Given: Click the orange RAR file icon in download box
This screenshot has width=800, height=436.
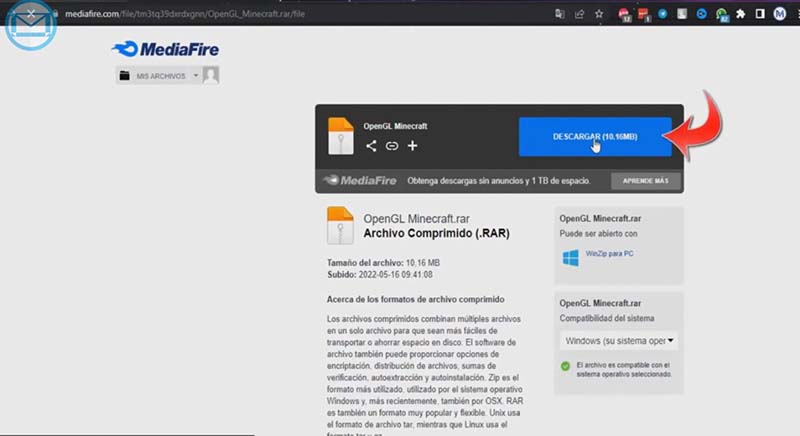Looking at the screenshot, I should 341,136.
